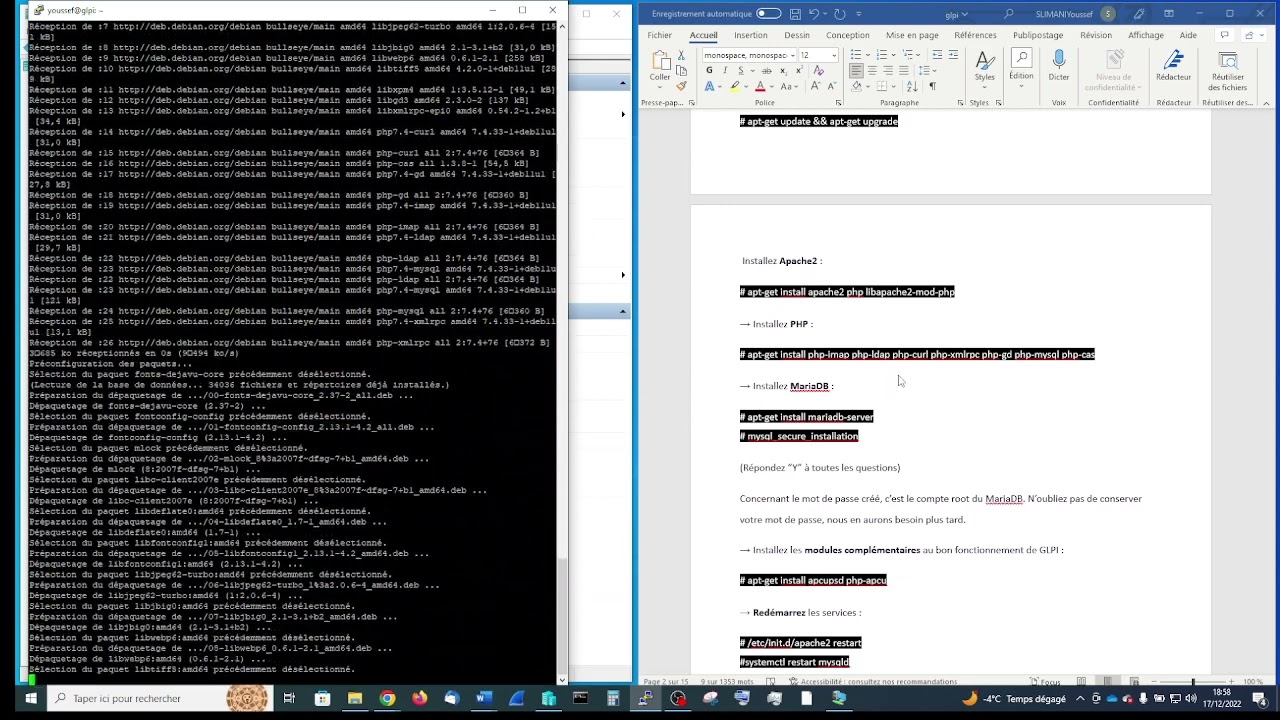Click the Redo icon in Word title bar
Image resolution: width=1280 pixels, height=720 pixels.
(x=839, y=14)
